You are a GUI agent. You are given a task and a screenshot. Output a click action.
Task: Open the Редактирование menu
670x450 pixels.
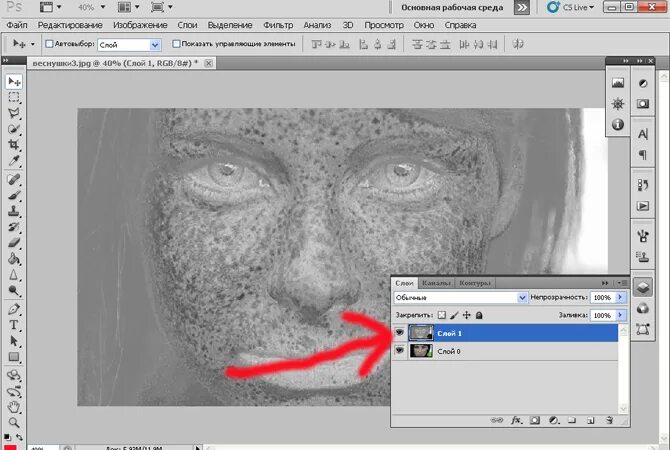(x=70, y=25)
